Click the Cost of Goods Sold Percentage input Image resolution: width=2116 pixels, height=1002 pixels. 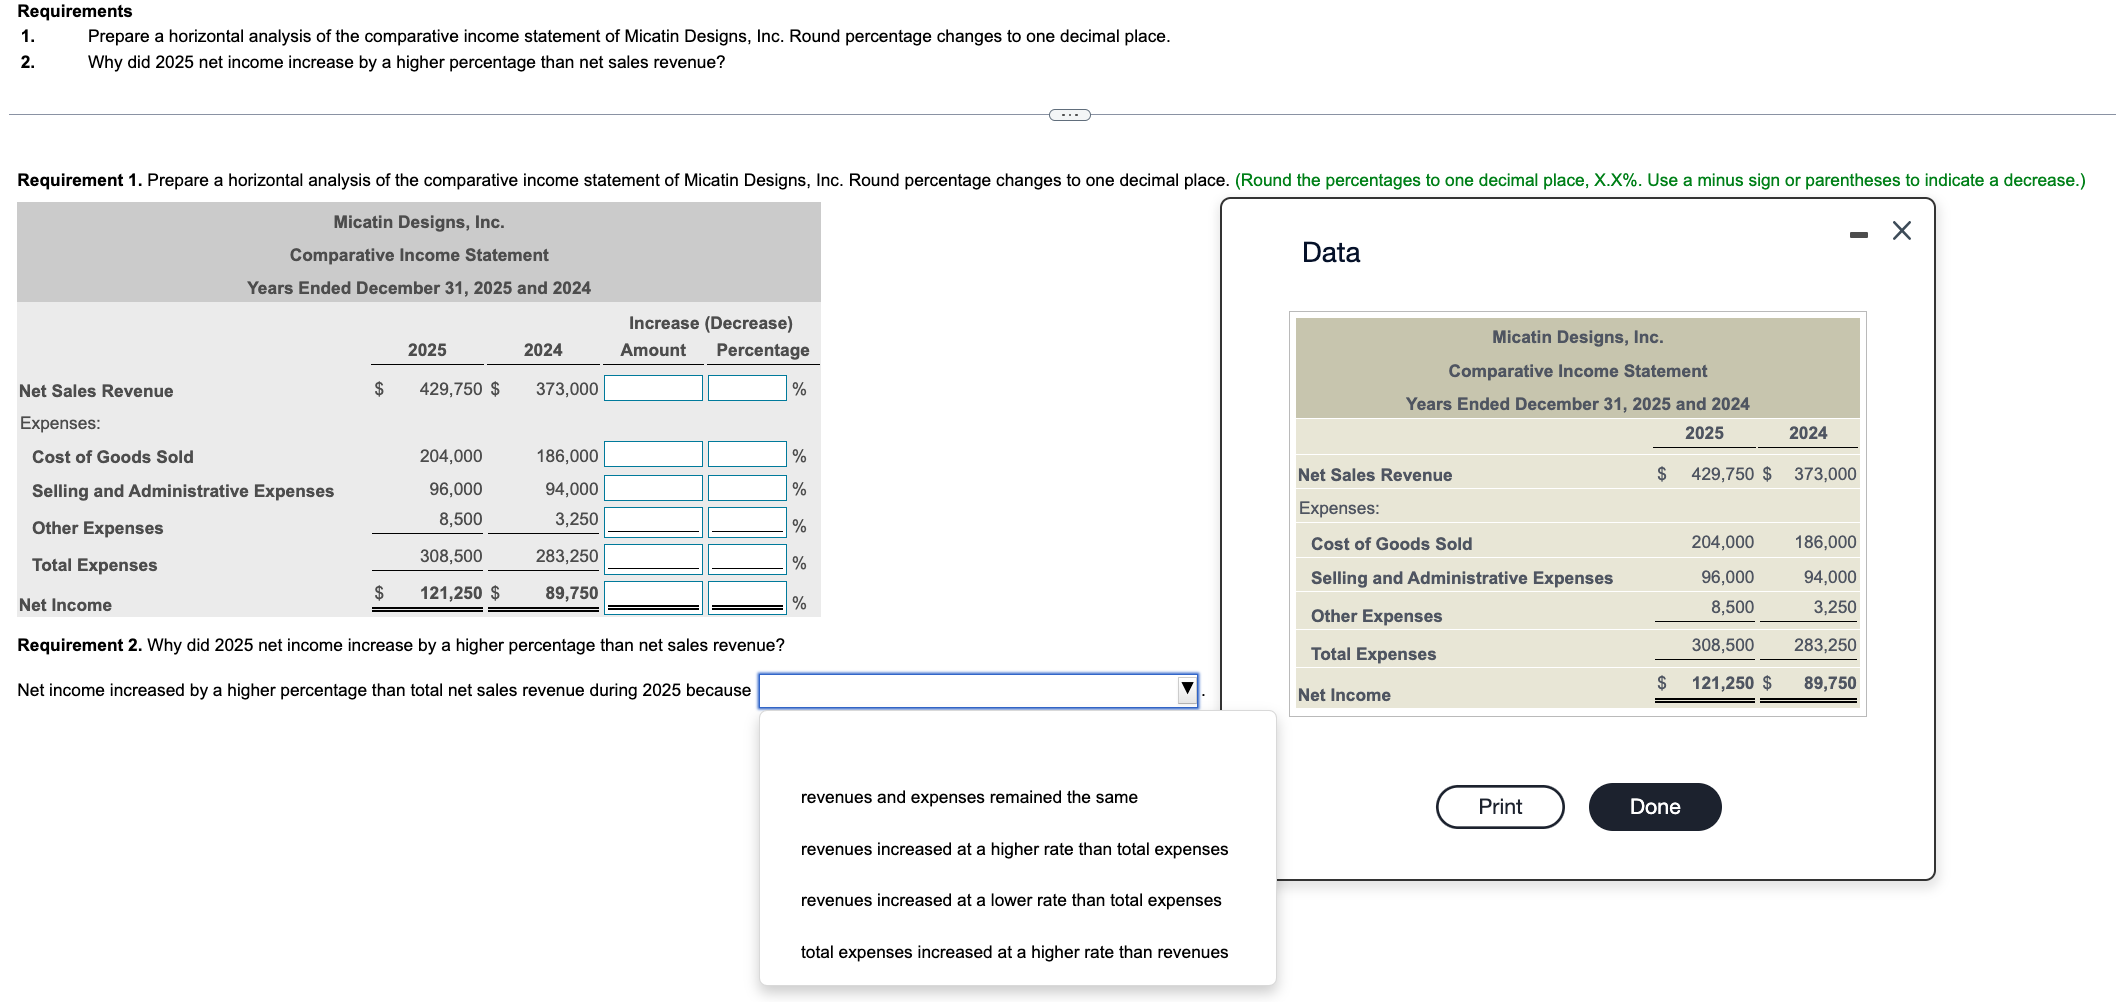[746, 453]
